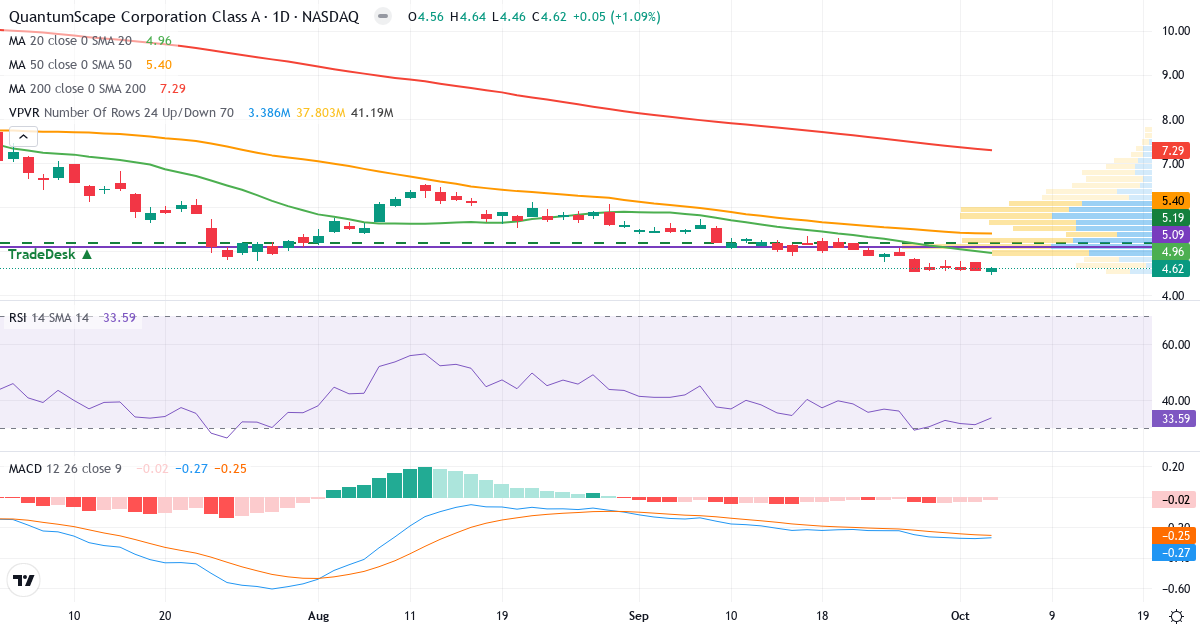Screen dimensions: 1200x630
Task: Click the Aug label on time axis
Action: (318, 616)
